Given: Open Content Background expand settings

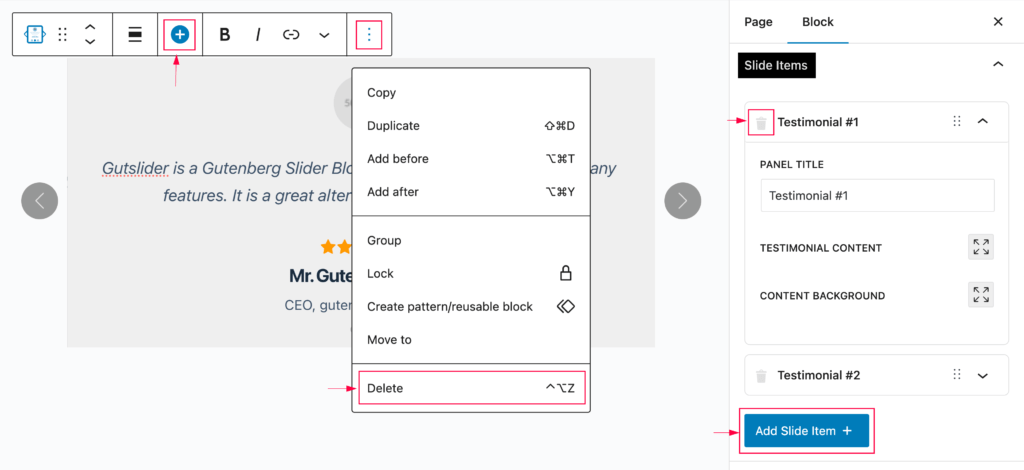Looking at the screenshot, I should pos(980,295).
